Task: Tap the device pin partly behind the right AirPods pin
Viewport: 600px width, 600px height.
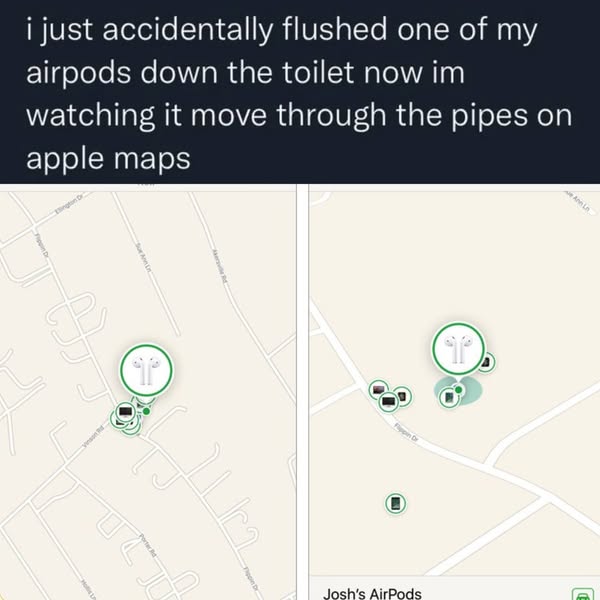Action: [x=488, y=362]
